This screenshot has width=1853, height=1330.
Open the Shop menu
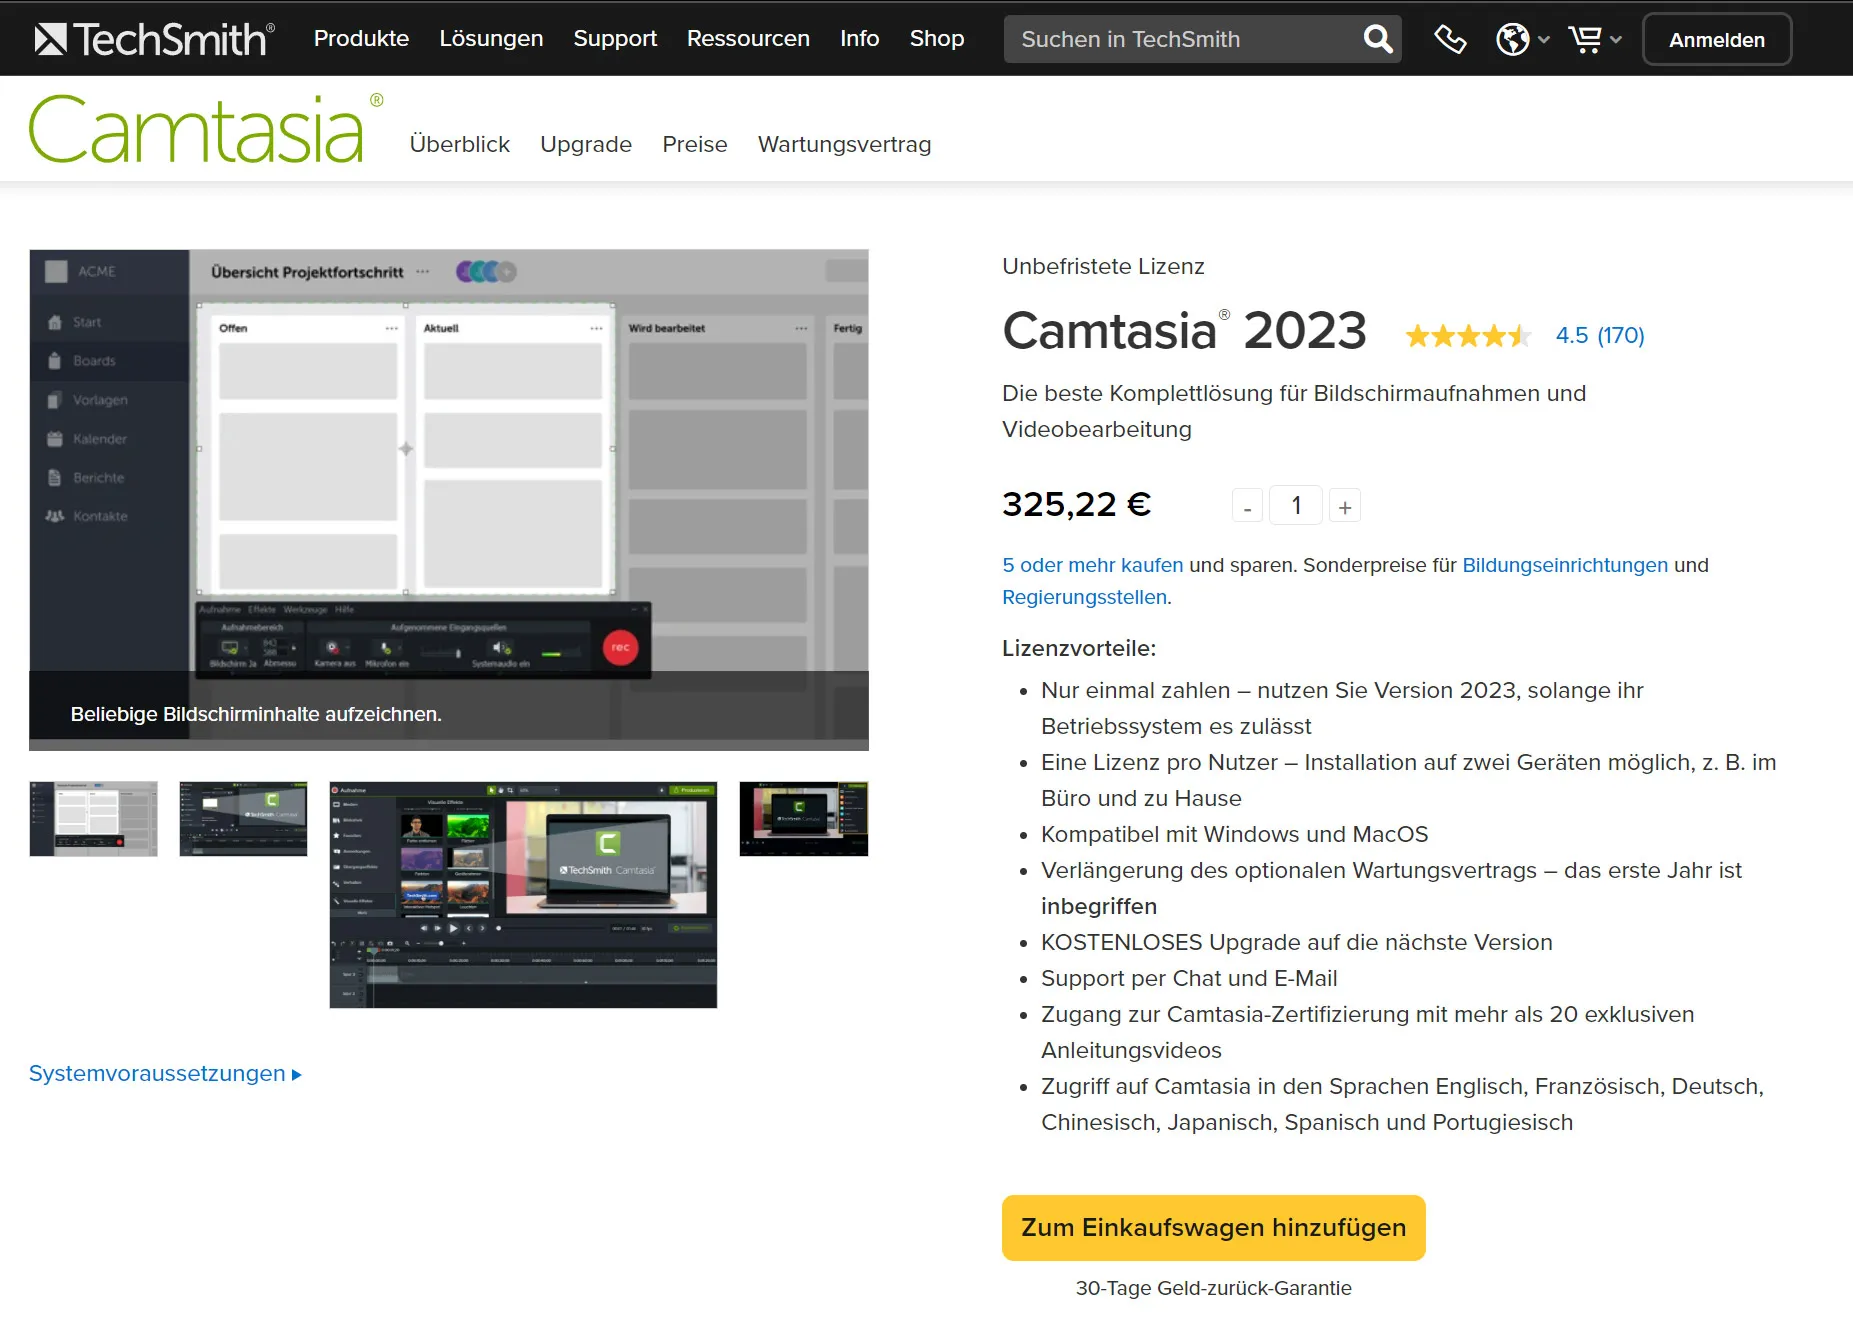[937, 38]
